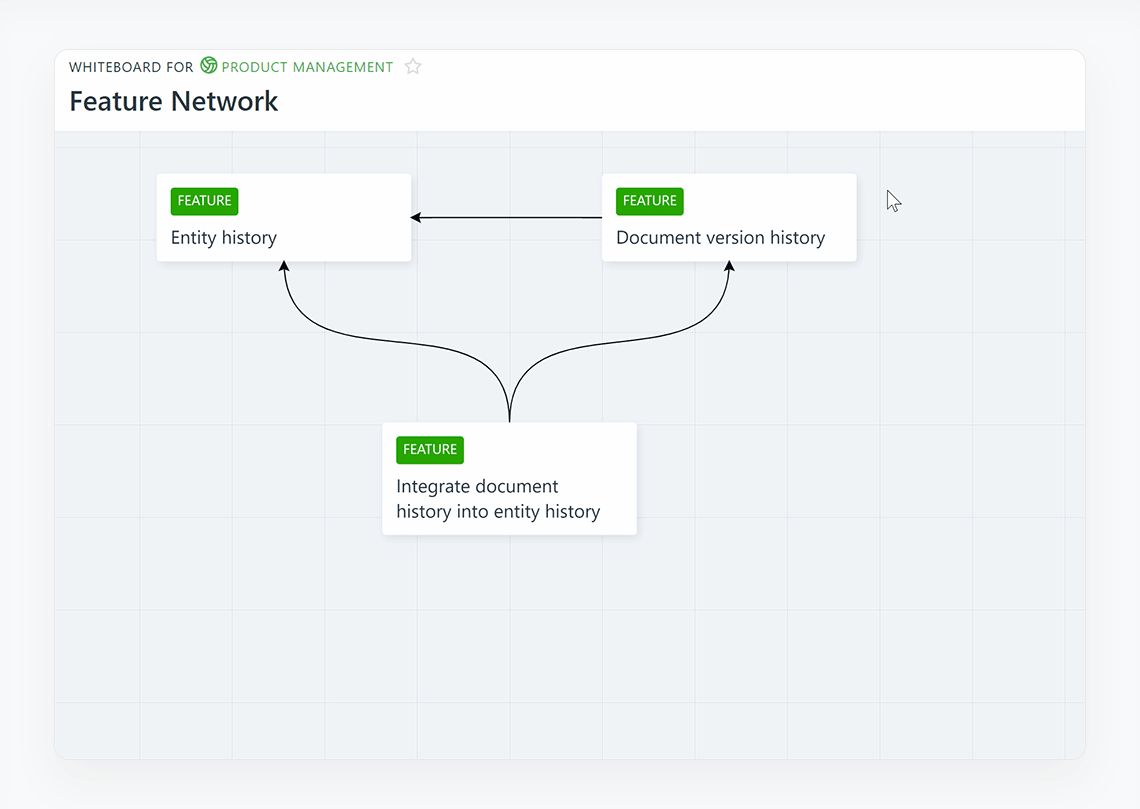1140x809 pixels.
Task: Open the Document version history card
Action: 720,238
